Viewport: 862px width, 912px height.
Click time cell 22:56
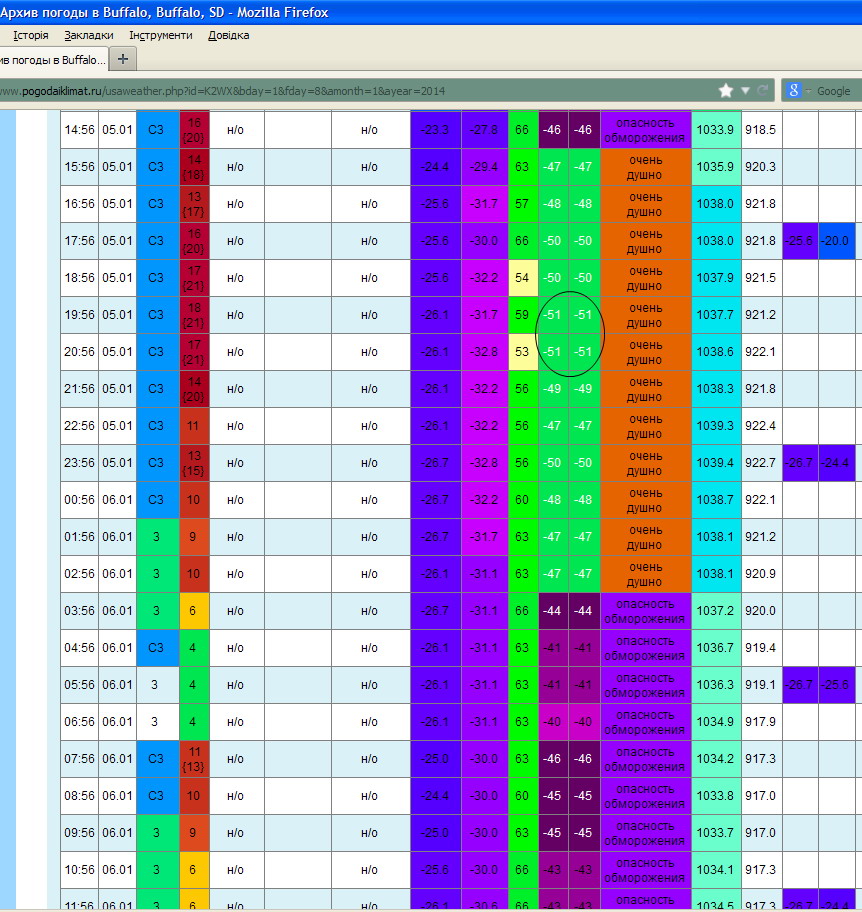(x=79, y=426)
